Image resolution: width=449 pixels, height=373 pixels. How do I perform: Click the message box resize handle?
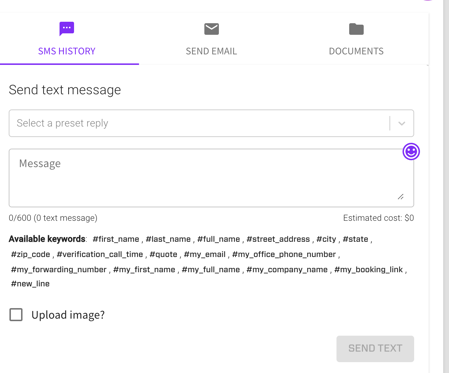click(401, 197)
